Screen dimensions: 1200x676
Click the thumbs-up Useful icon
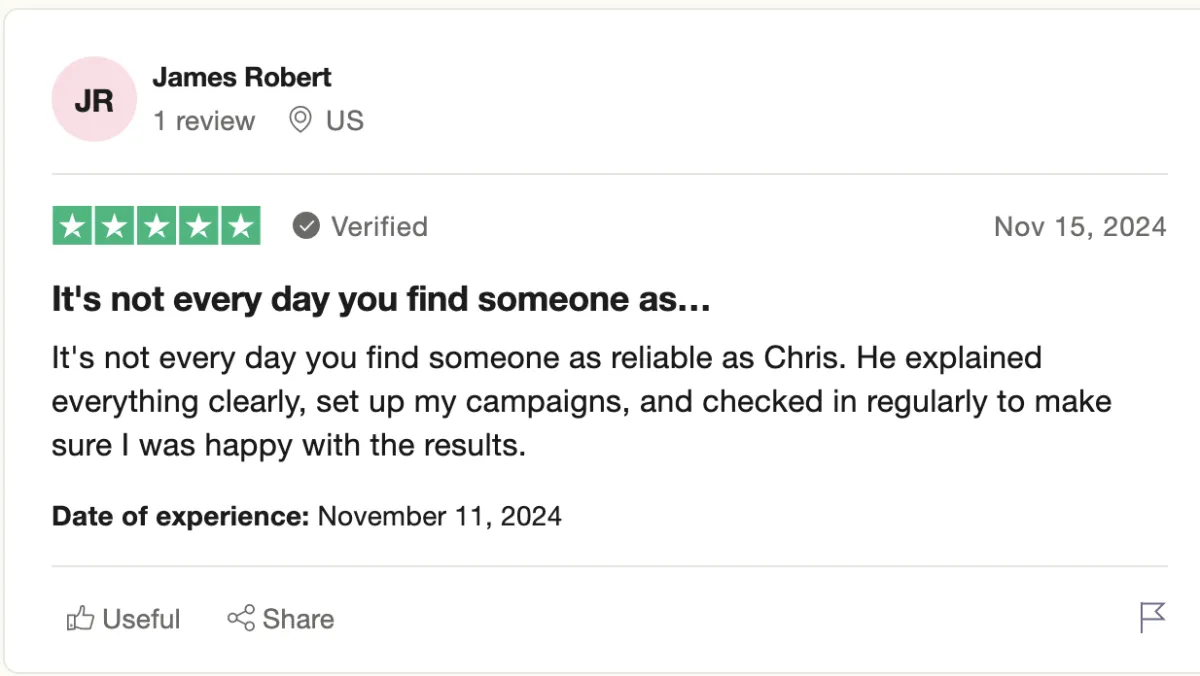coord(80,619)
